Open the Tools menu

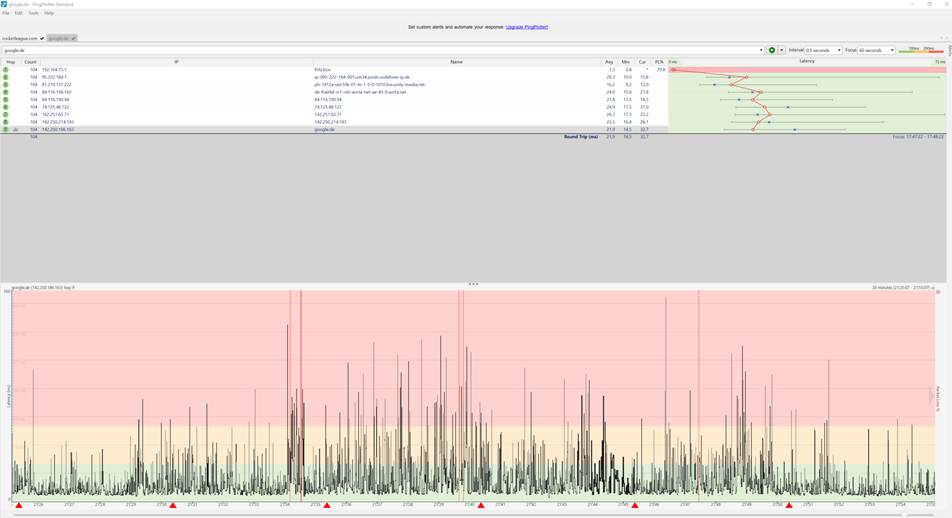[x=33, y=13]
